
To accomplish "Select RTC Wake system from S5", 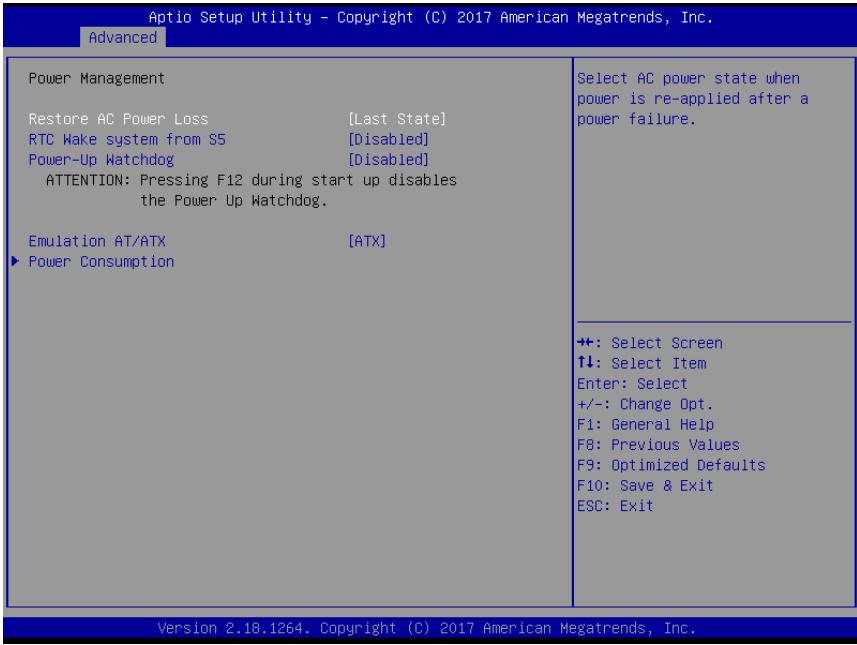I will (x=127, y=139).
